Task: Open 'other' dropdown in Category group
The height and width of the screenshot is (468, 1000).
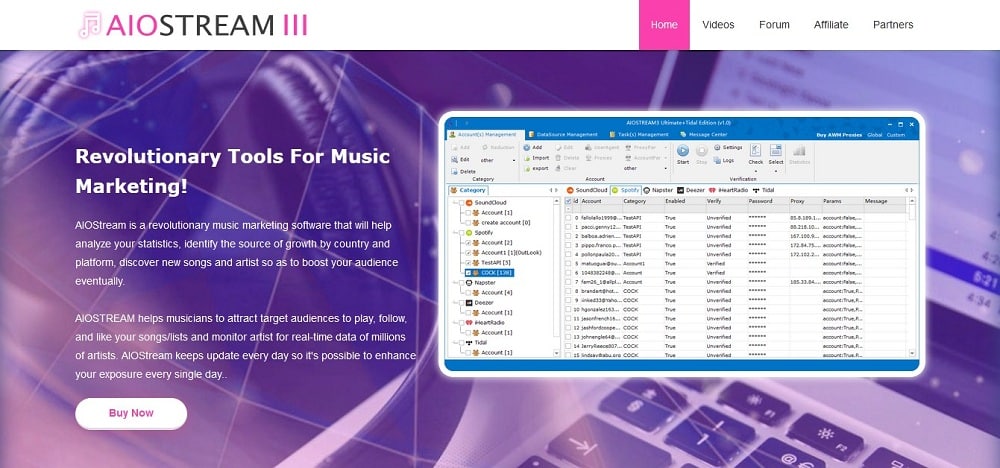Action: coord(498,160)
